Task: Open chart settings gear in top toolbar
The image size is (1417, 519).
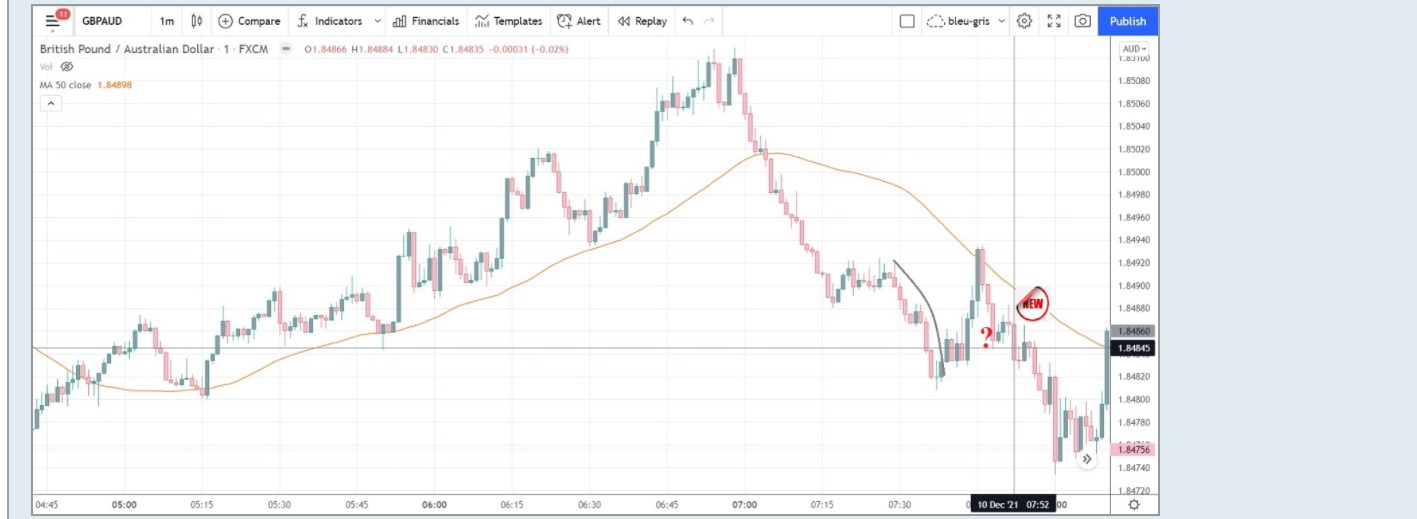Action: pyautogui.click(x=1024, y=21)
